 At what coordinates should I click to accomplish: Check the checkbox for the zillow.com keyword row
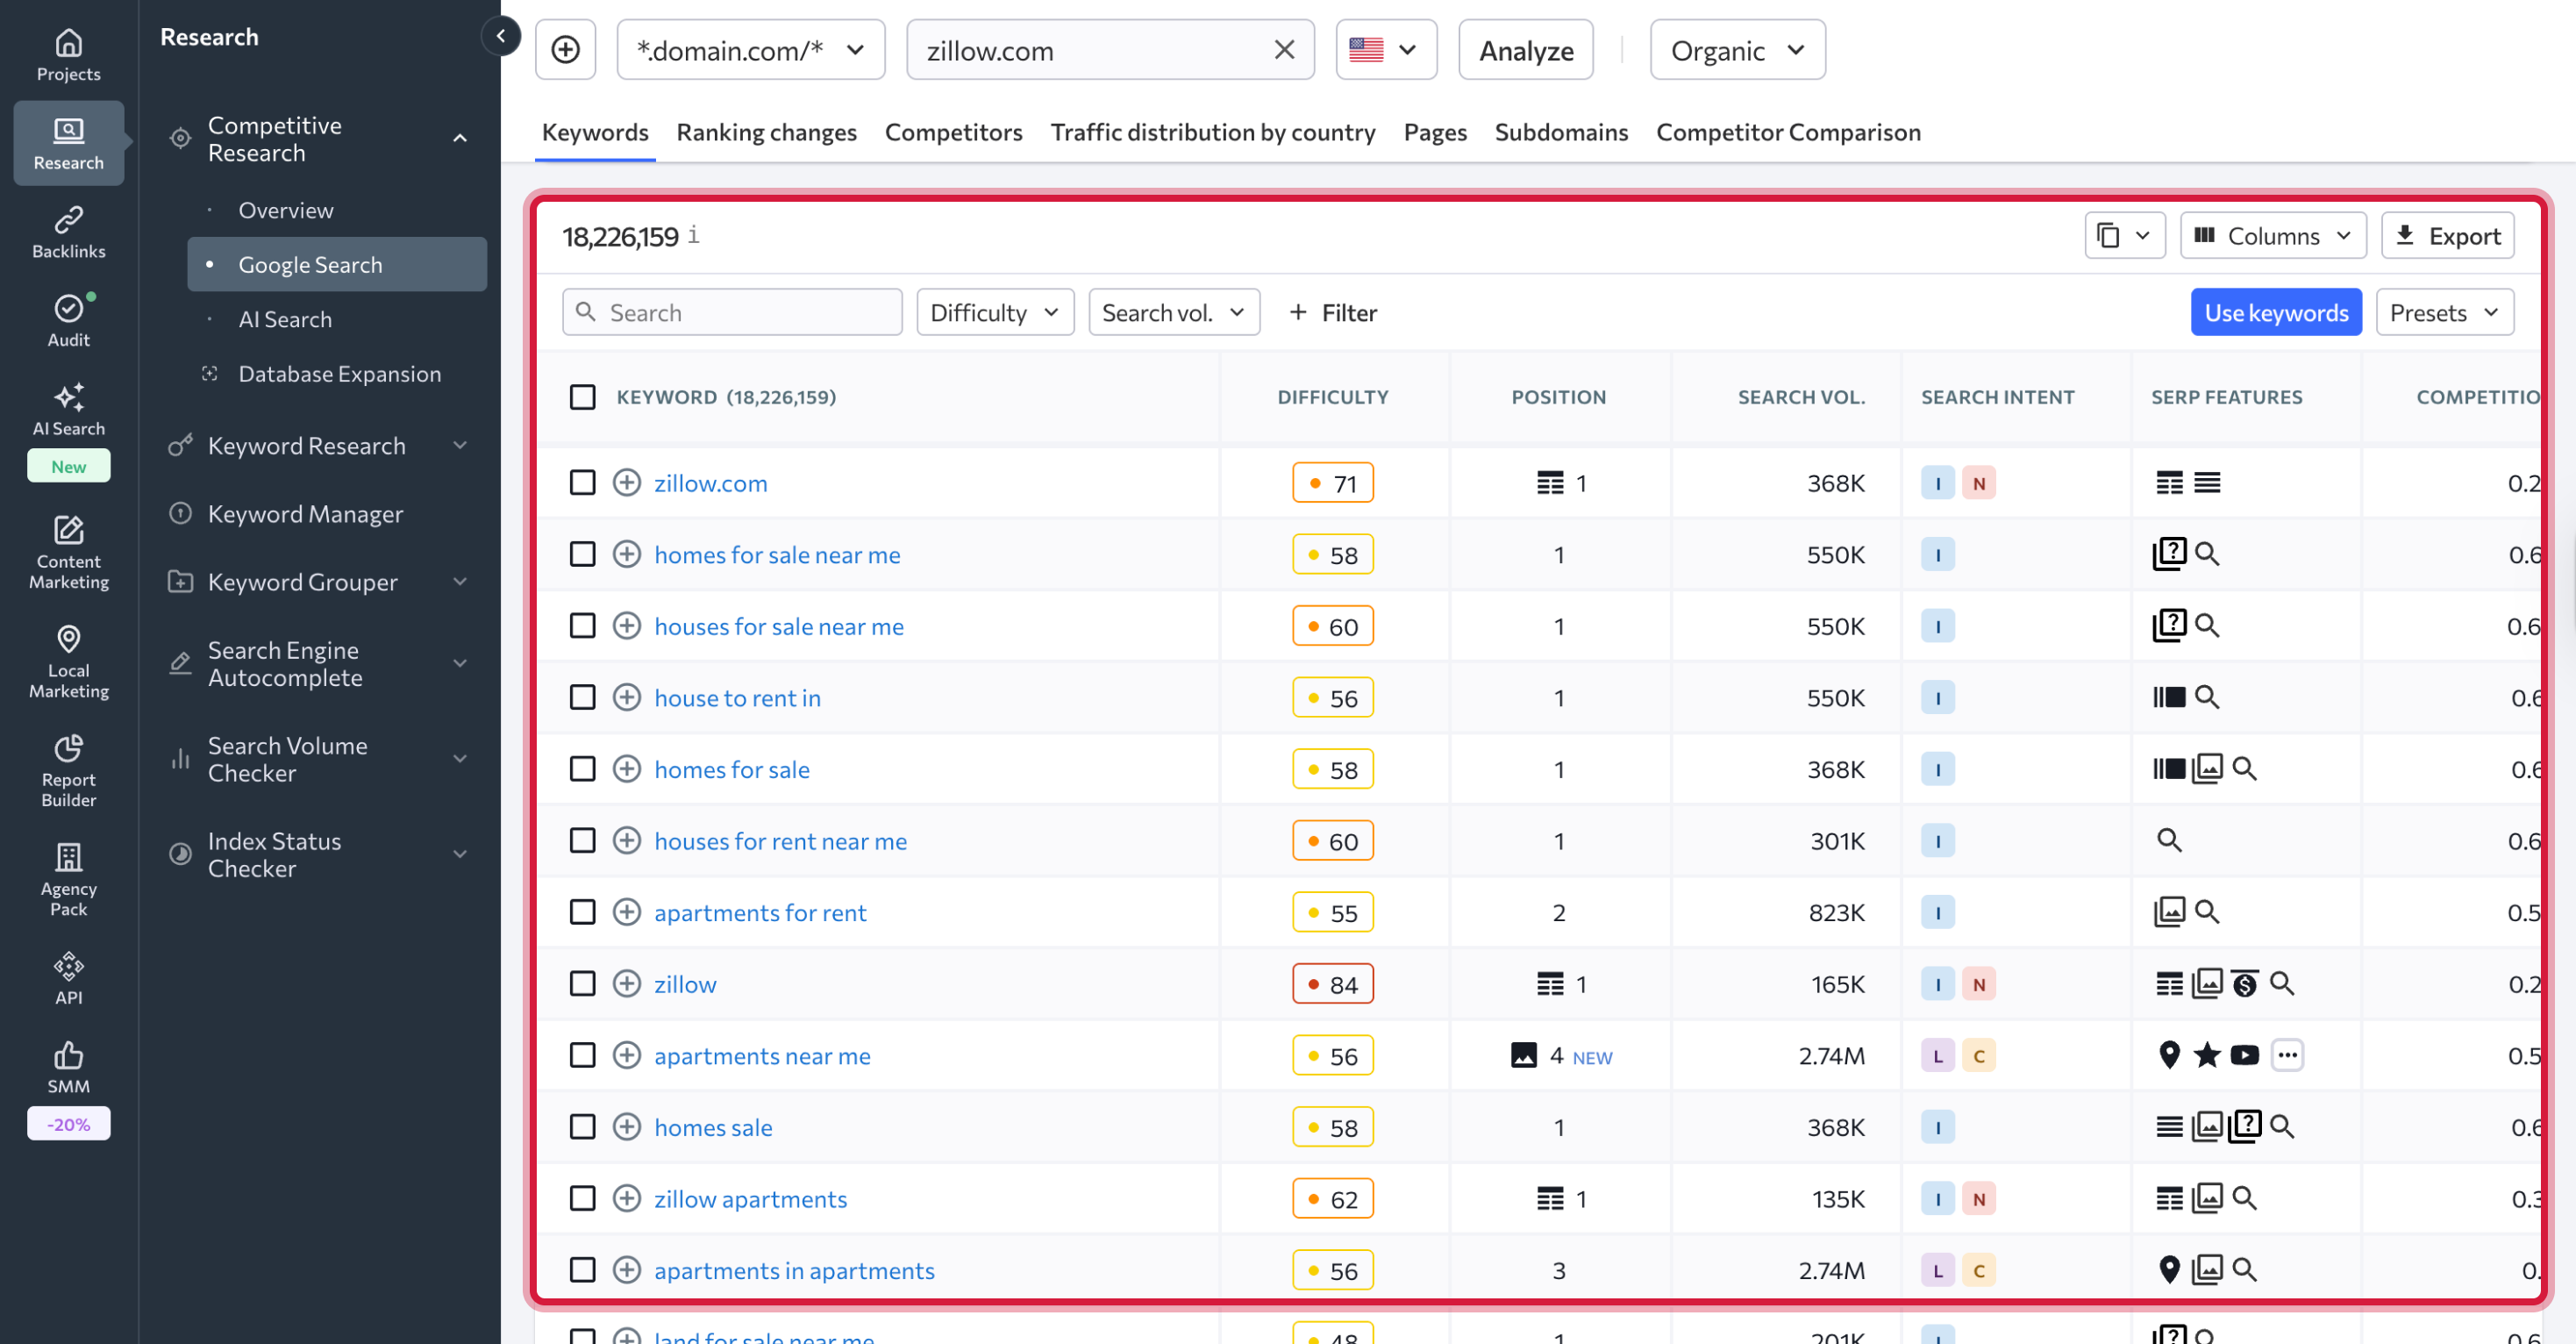point(583,482)
